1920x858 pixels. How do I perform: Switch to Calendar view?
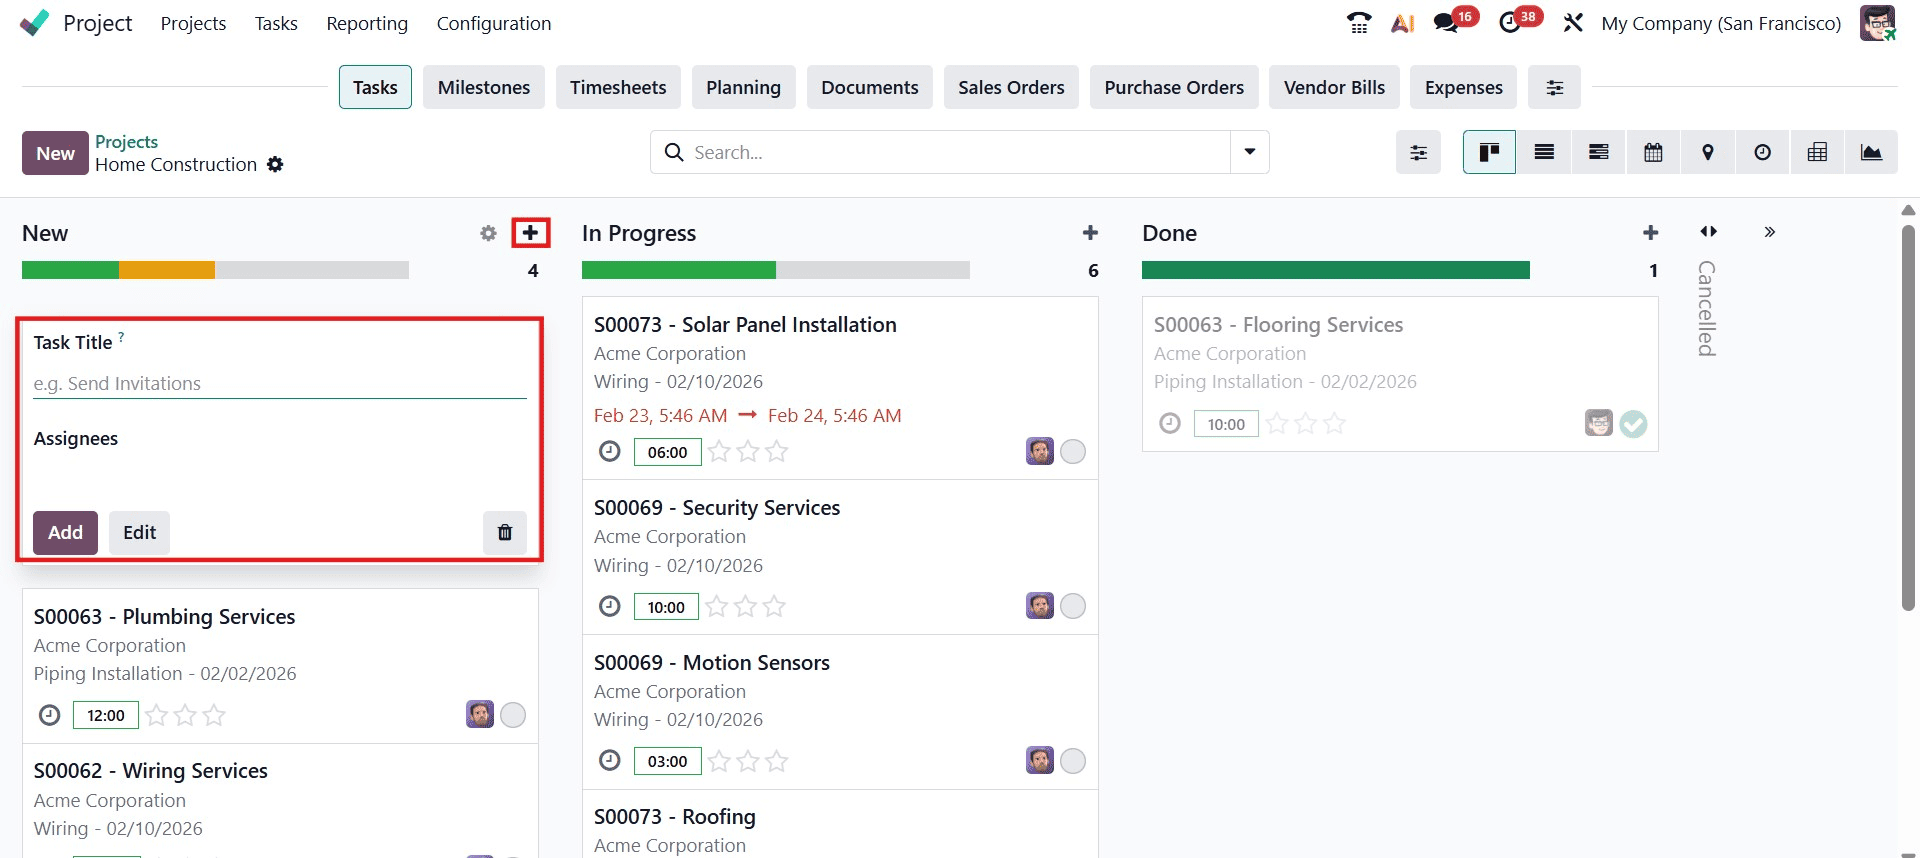pos(1653,152)
